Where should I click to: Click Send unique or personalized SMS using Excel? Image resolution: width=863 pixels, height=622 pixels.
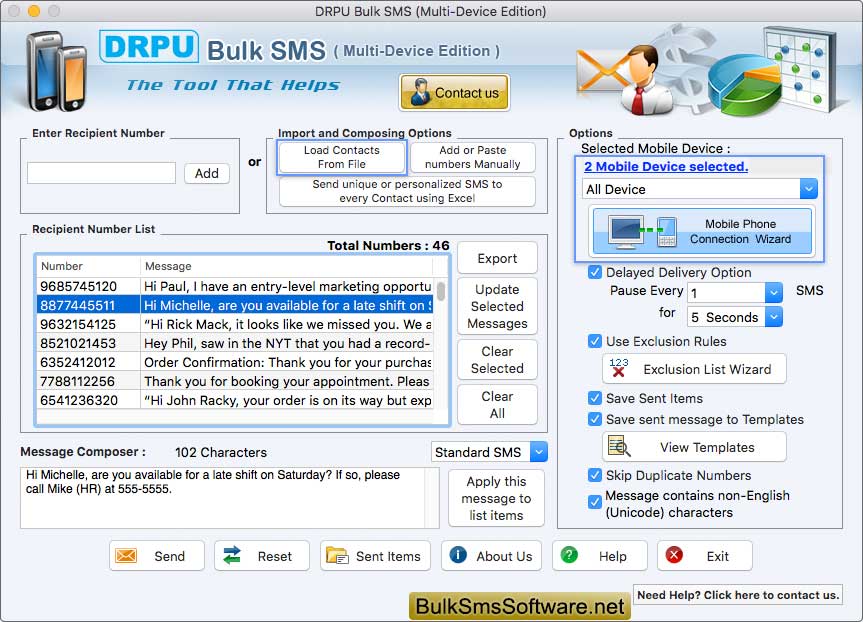click(x=407, y=191)
